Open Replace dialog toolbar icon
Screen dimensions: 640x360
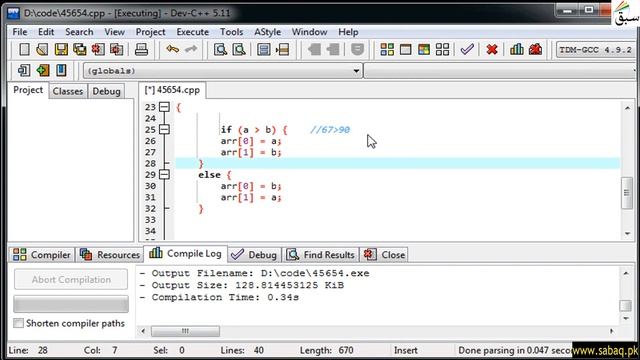pyautogui.click(x=239, y=49)
